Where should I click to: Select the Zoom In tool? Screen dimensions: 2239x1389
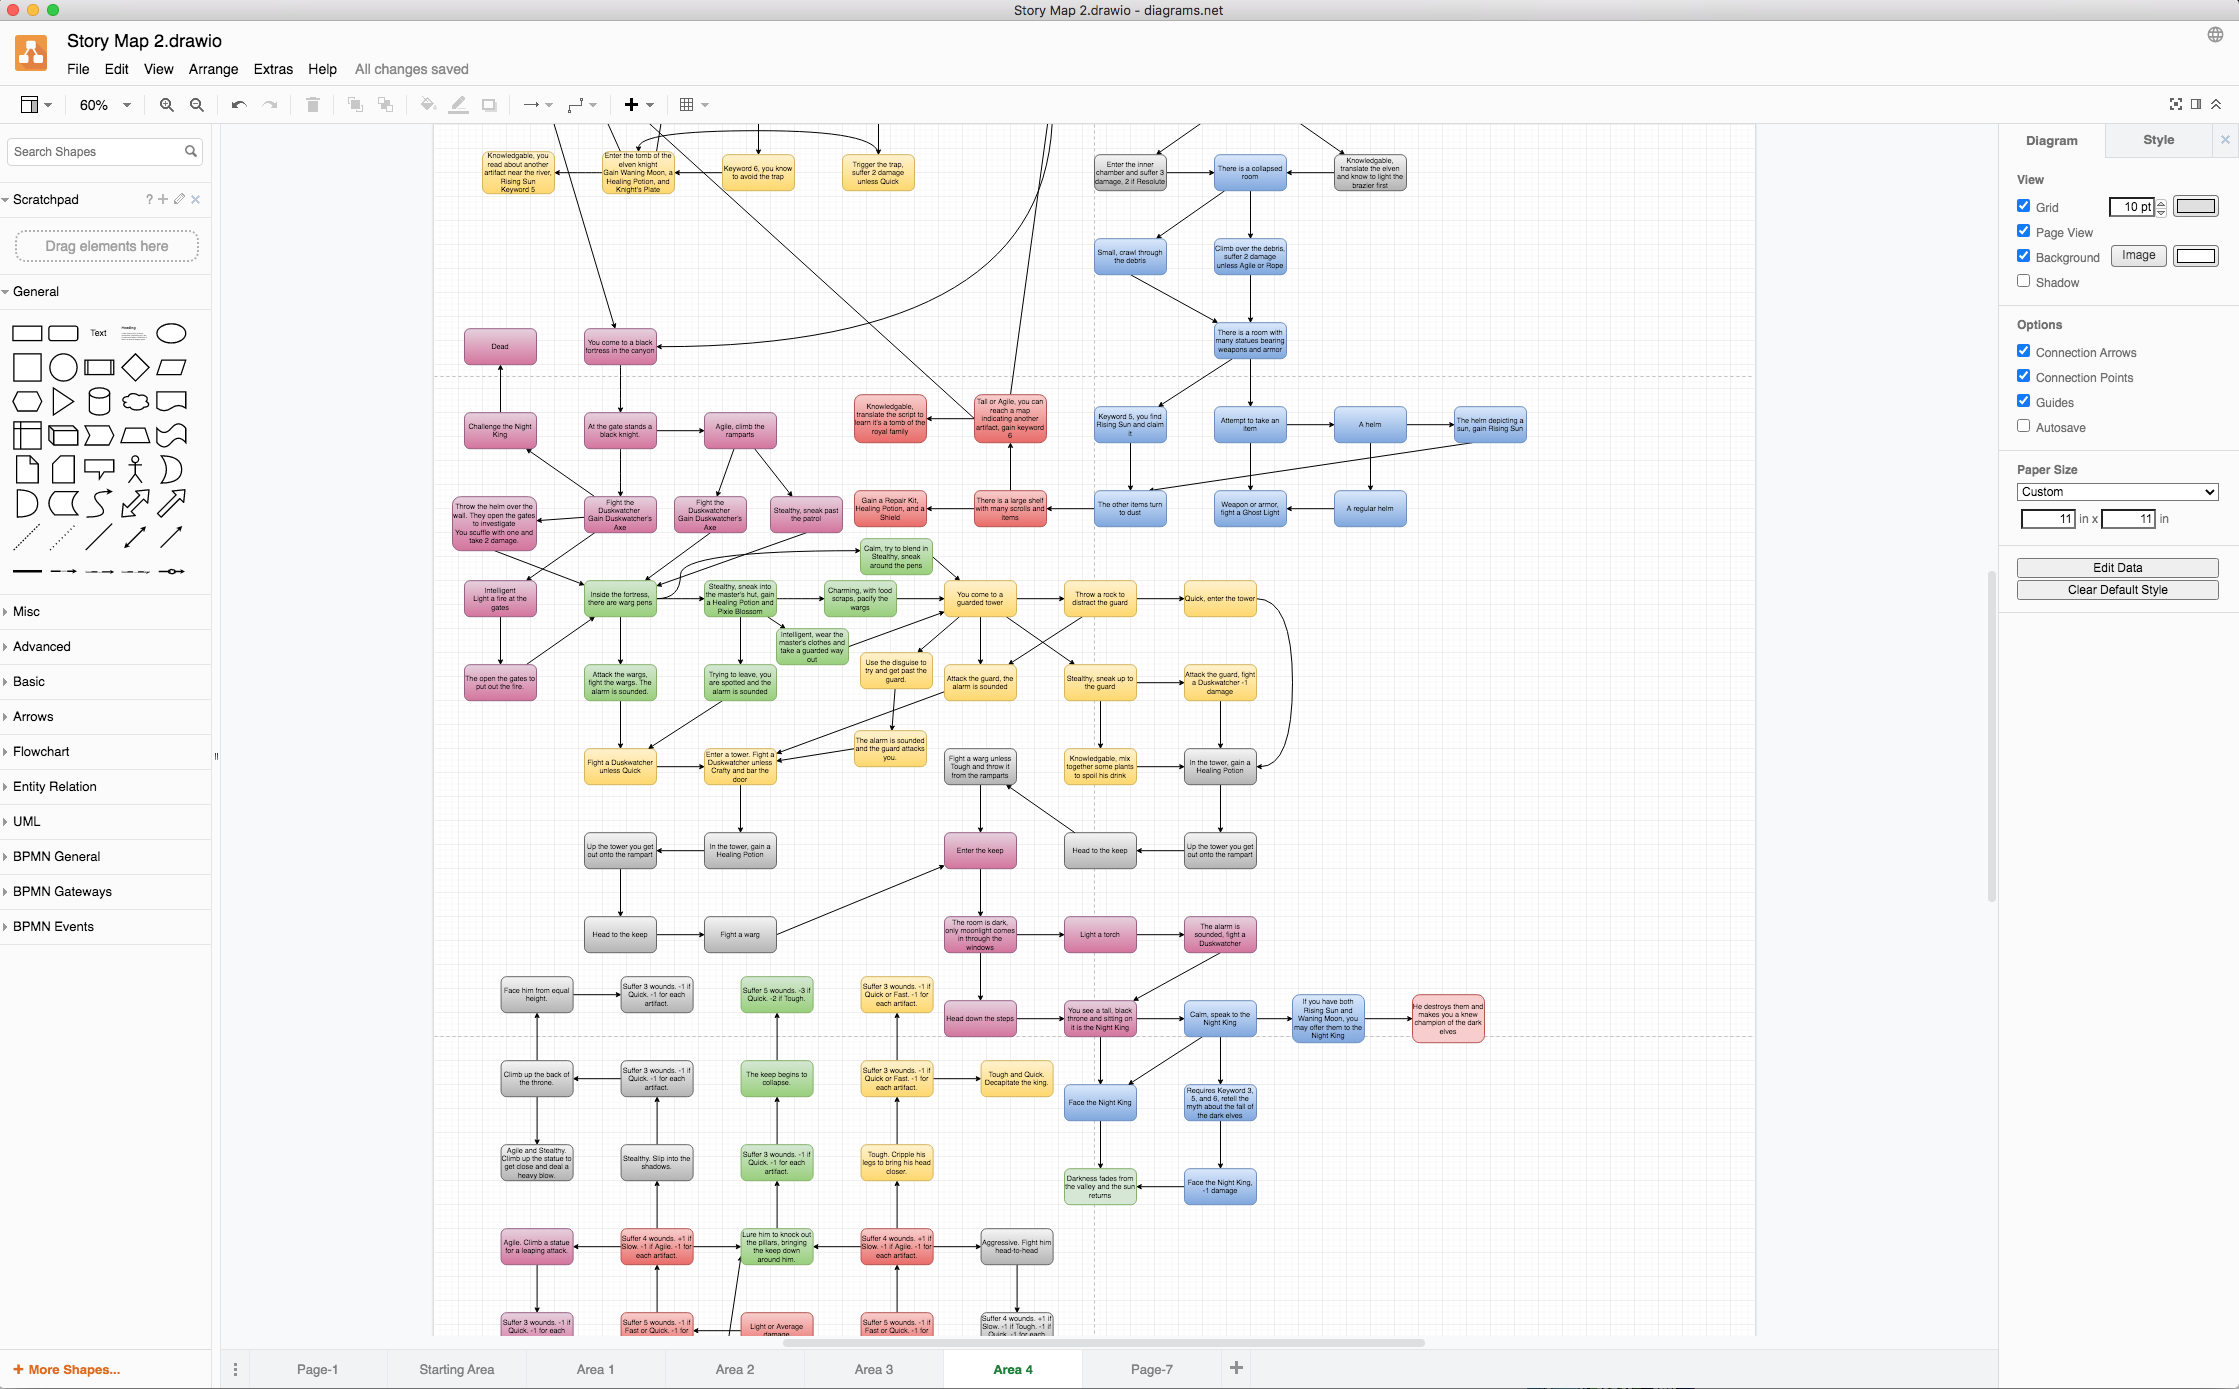[166, 104]
